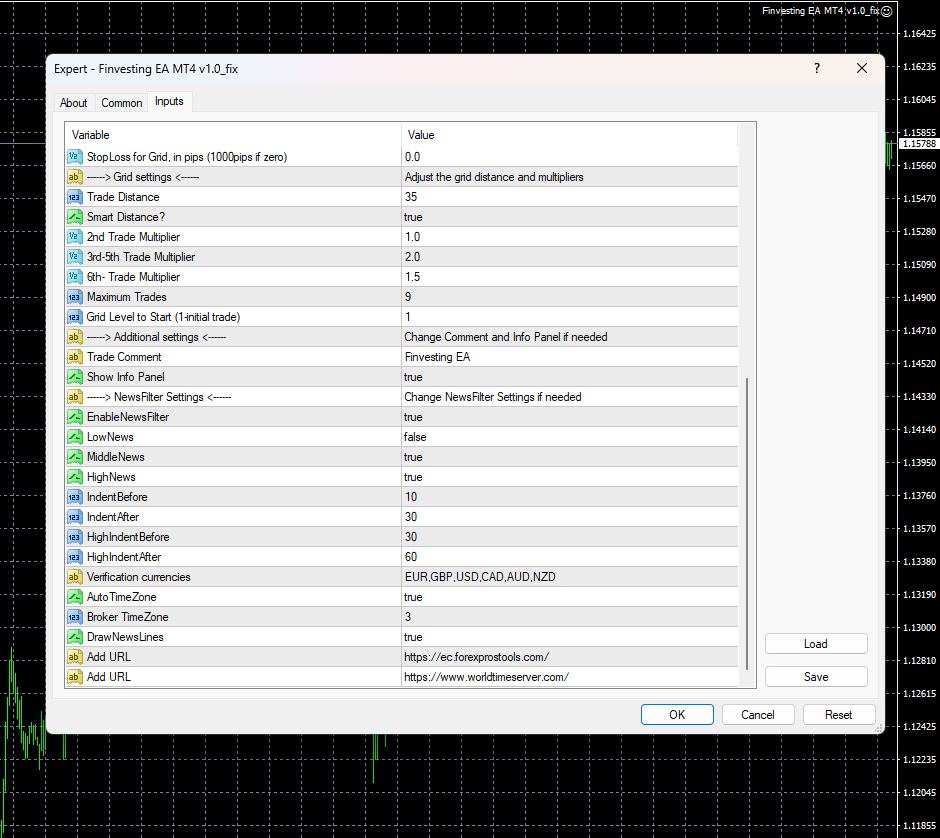
Task: Click the DrawNewsLines boolean icon
Action: click(74, 637)
